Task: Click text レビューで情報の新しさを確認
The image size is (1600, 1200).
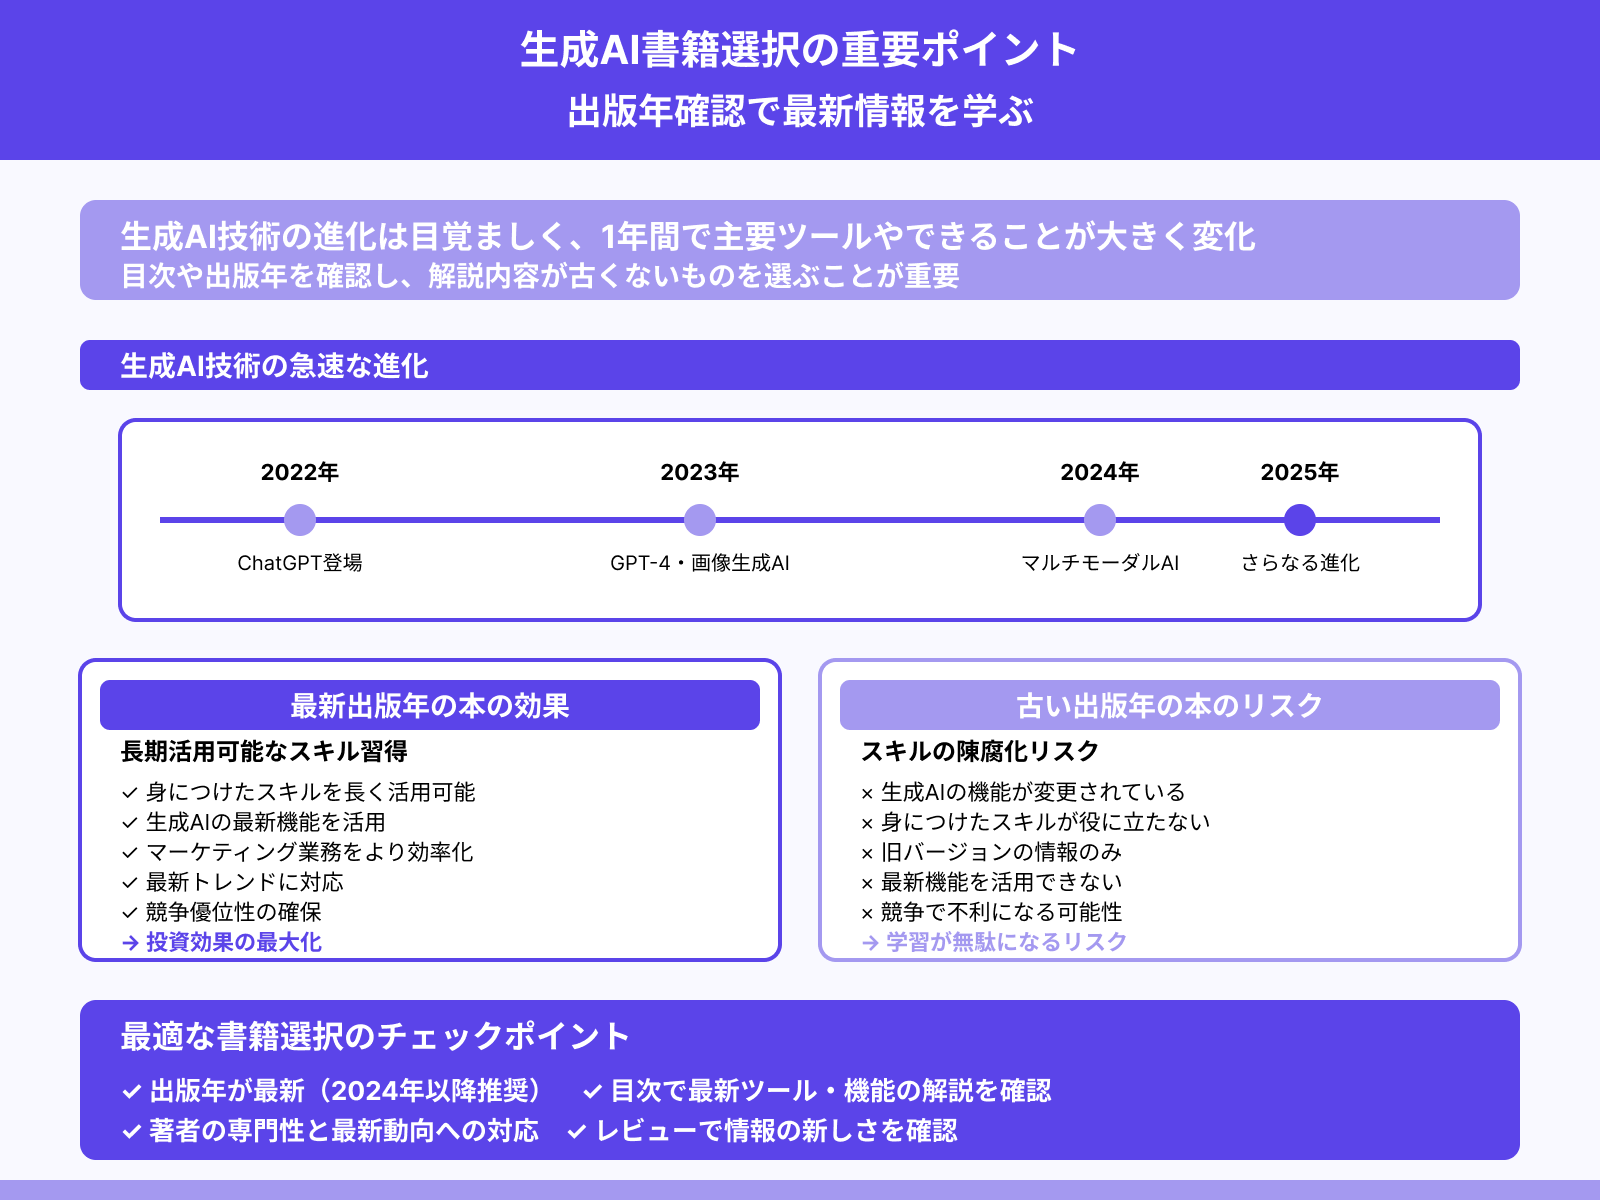Action: pos(777,1131)
